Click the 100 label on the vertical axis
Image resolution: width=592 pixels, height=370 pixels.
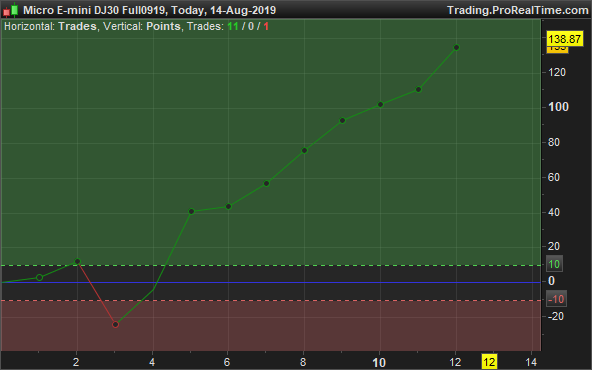coord(558,107)
